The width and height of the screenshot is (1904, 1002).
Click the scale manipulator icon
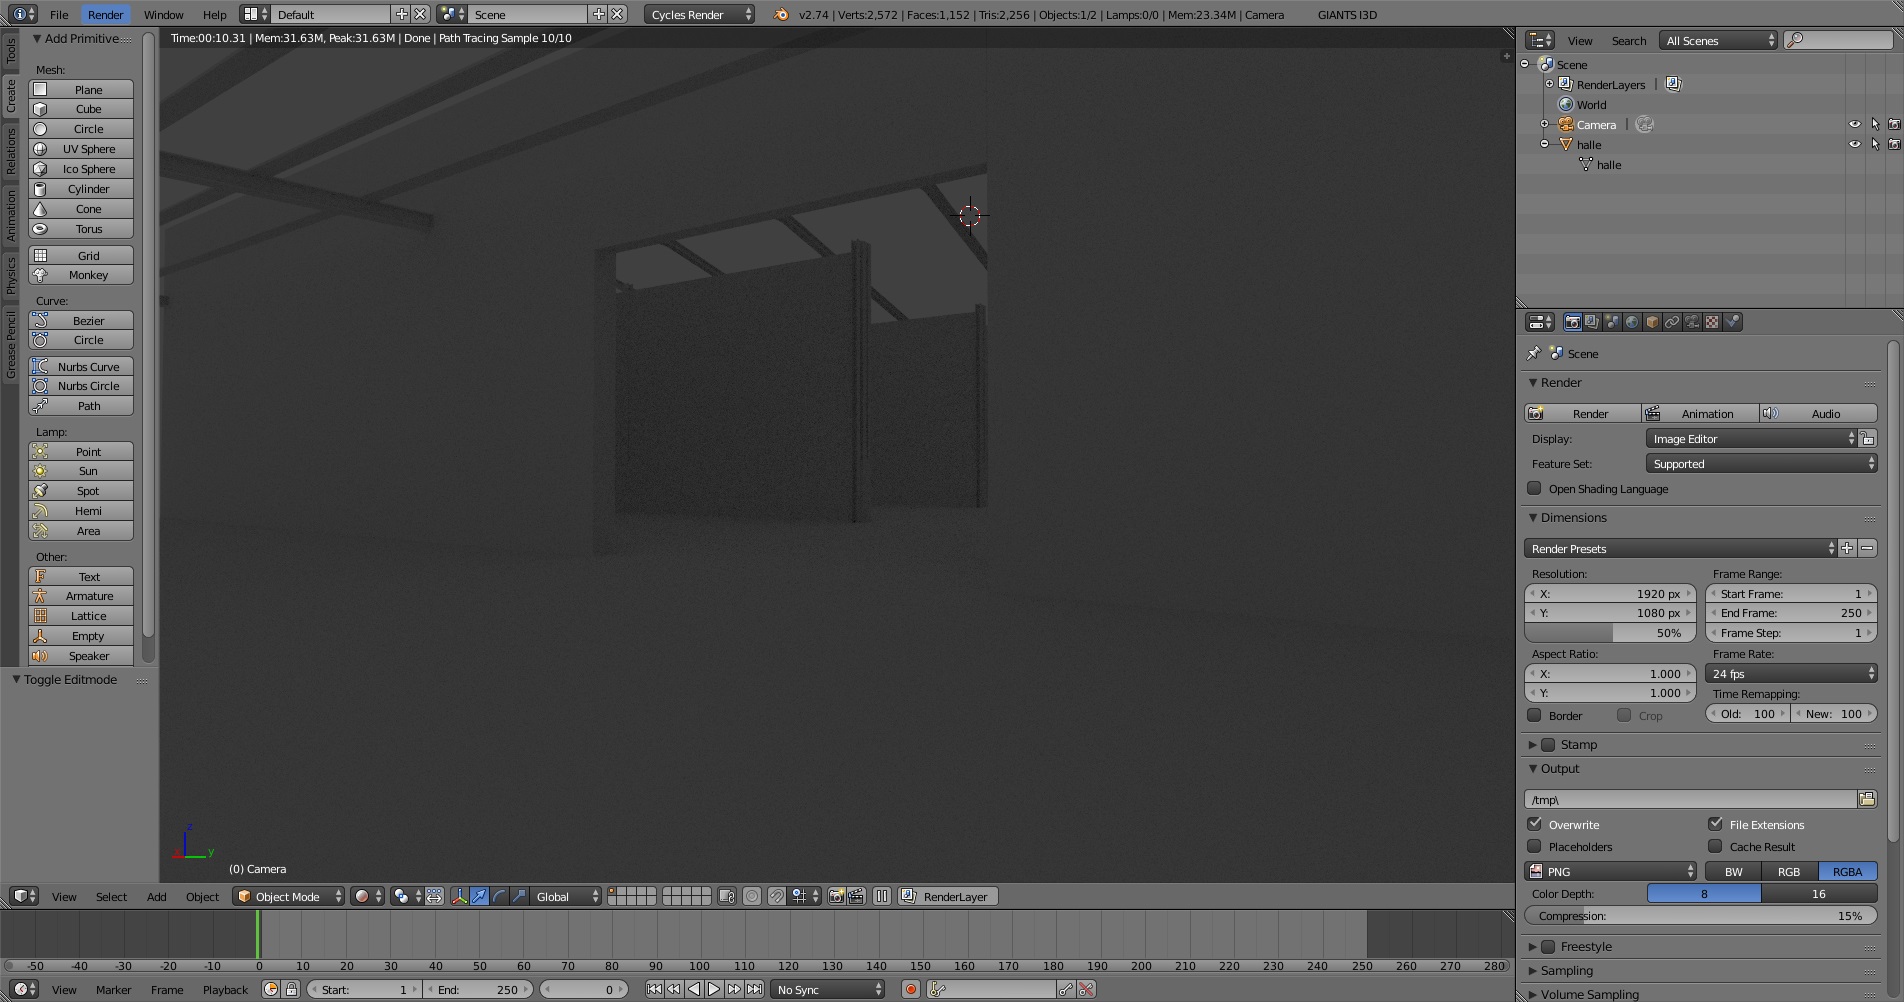click(x=519, y=896)
